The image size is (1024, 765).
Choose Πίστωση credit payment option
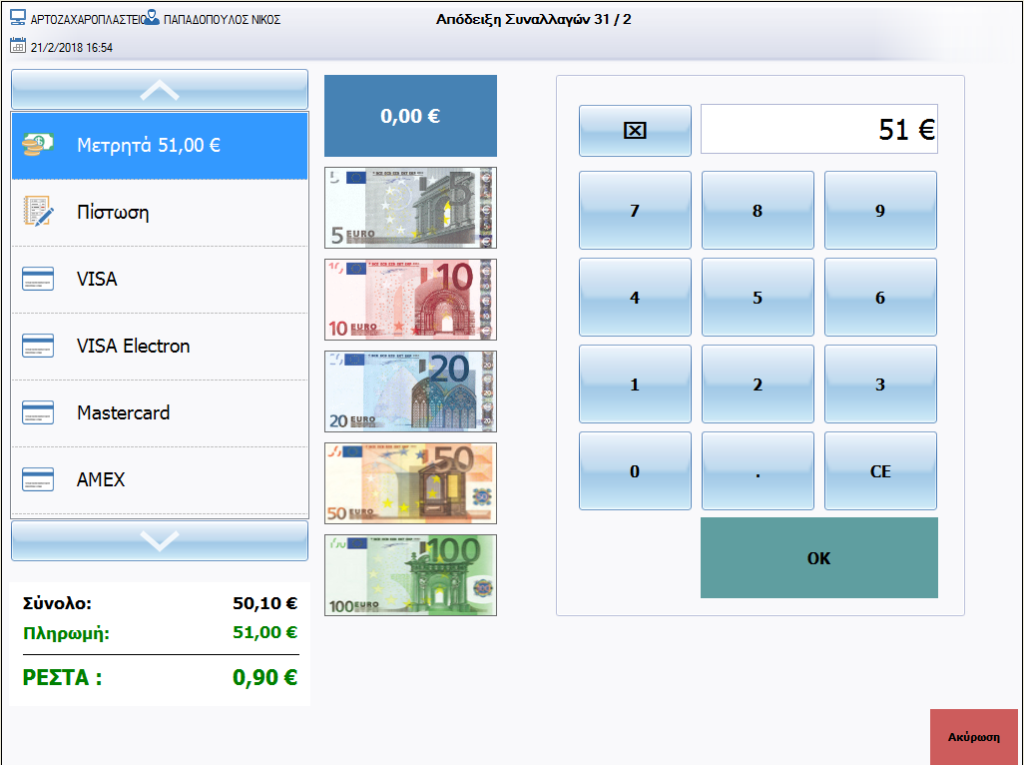click(x=160, y=213)
